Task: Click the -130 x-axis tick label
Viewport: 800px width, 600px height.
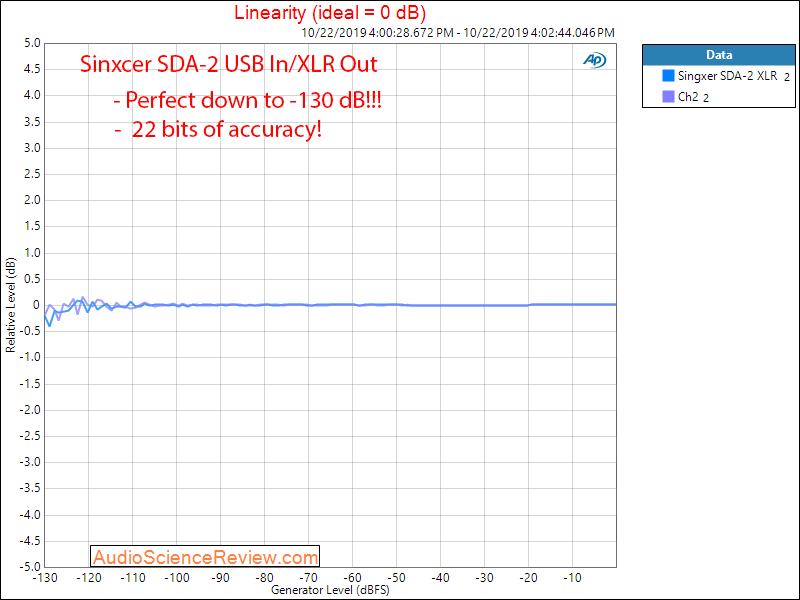Action: point(45,578)
